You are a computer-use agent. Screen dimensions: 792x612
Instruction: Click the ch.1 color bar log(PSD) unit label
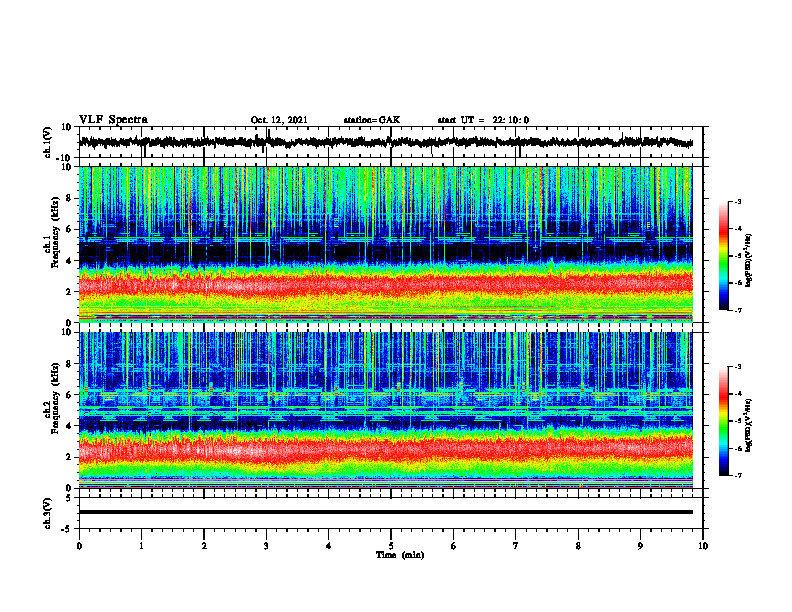click(x=749, y=261)
